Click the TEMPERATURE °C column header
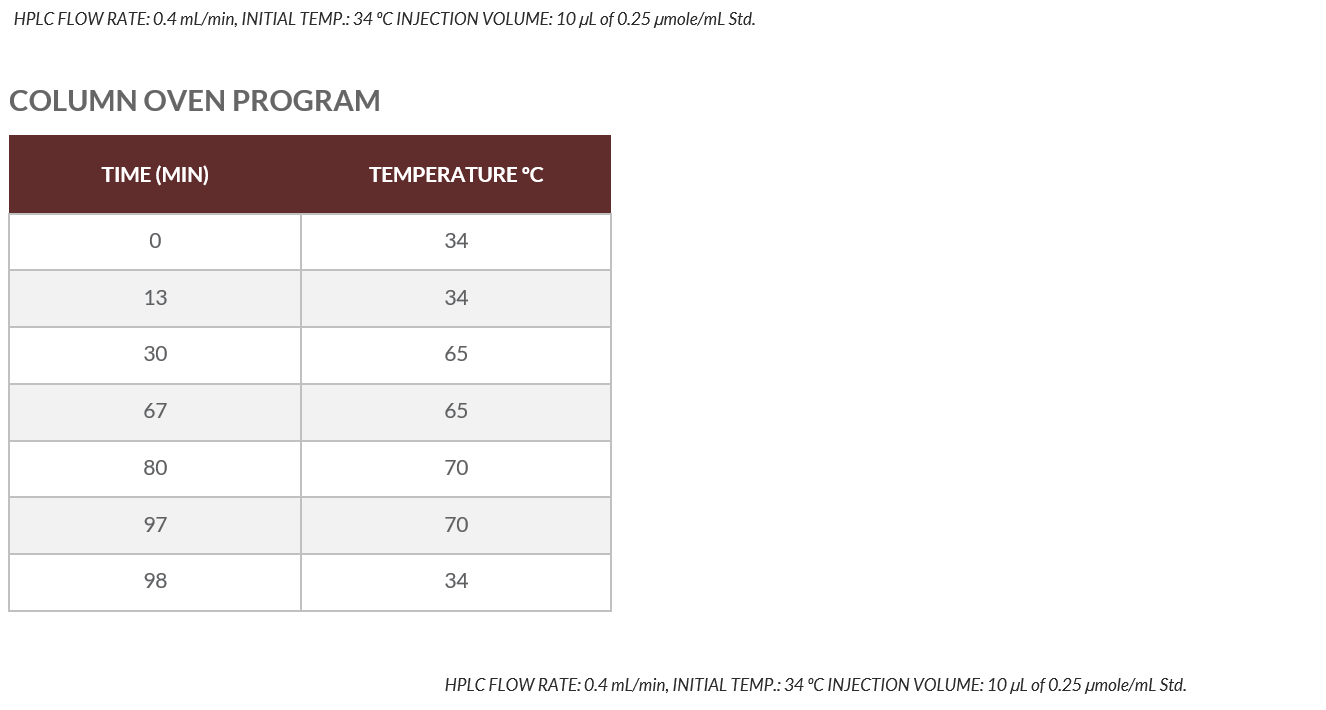 point(456,175)
